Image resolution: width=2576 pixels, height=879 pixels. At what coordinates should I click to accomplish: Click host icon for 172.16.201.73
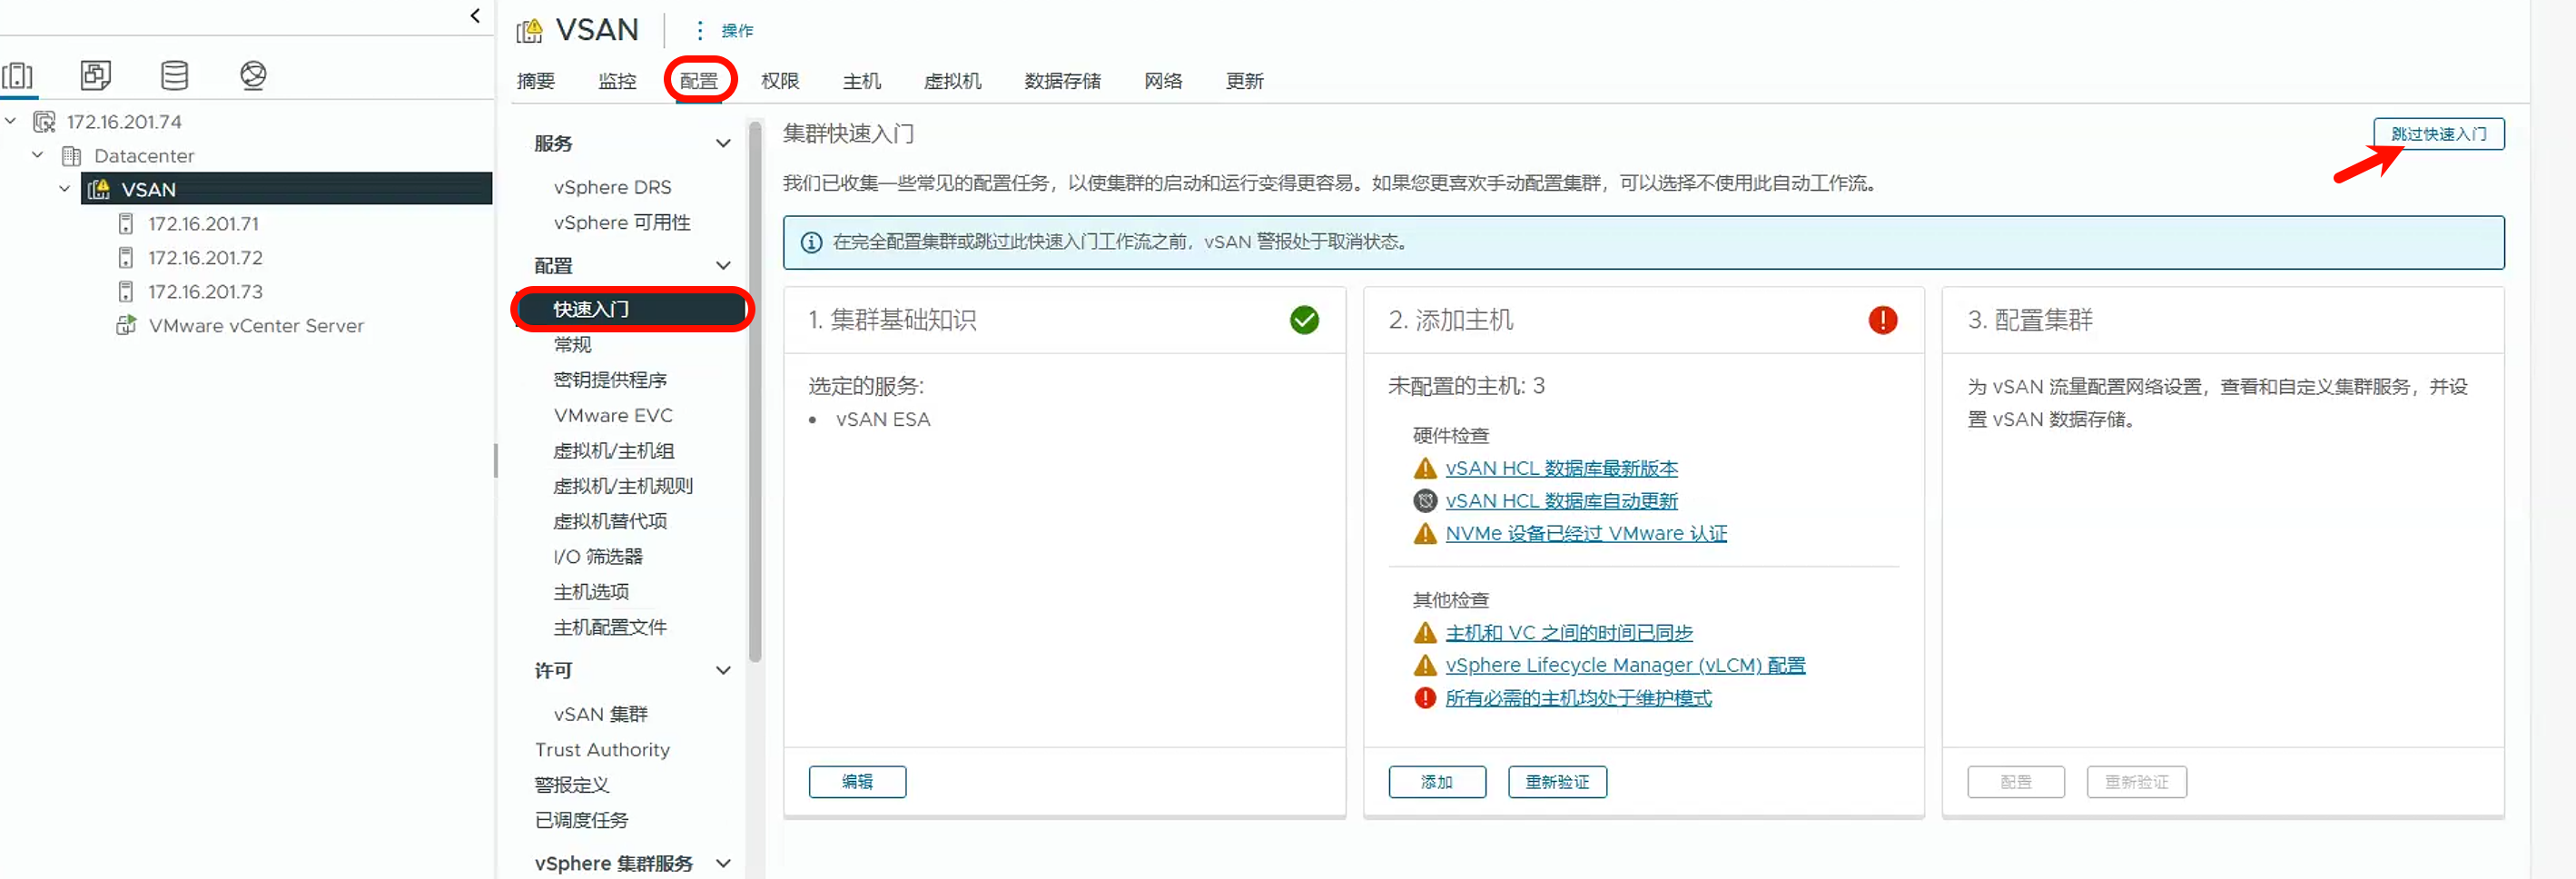click(126, 292)
